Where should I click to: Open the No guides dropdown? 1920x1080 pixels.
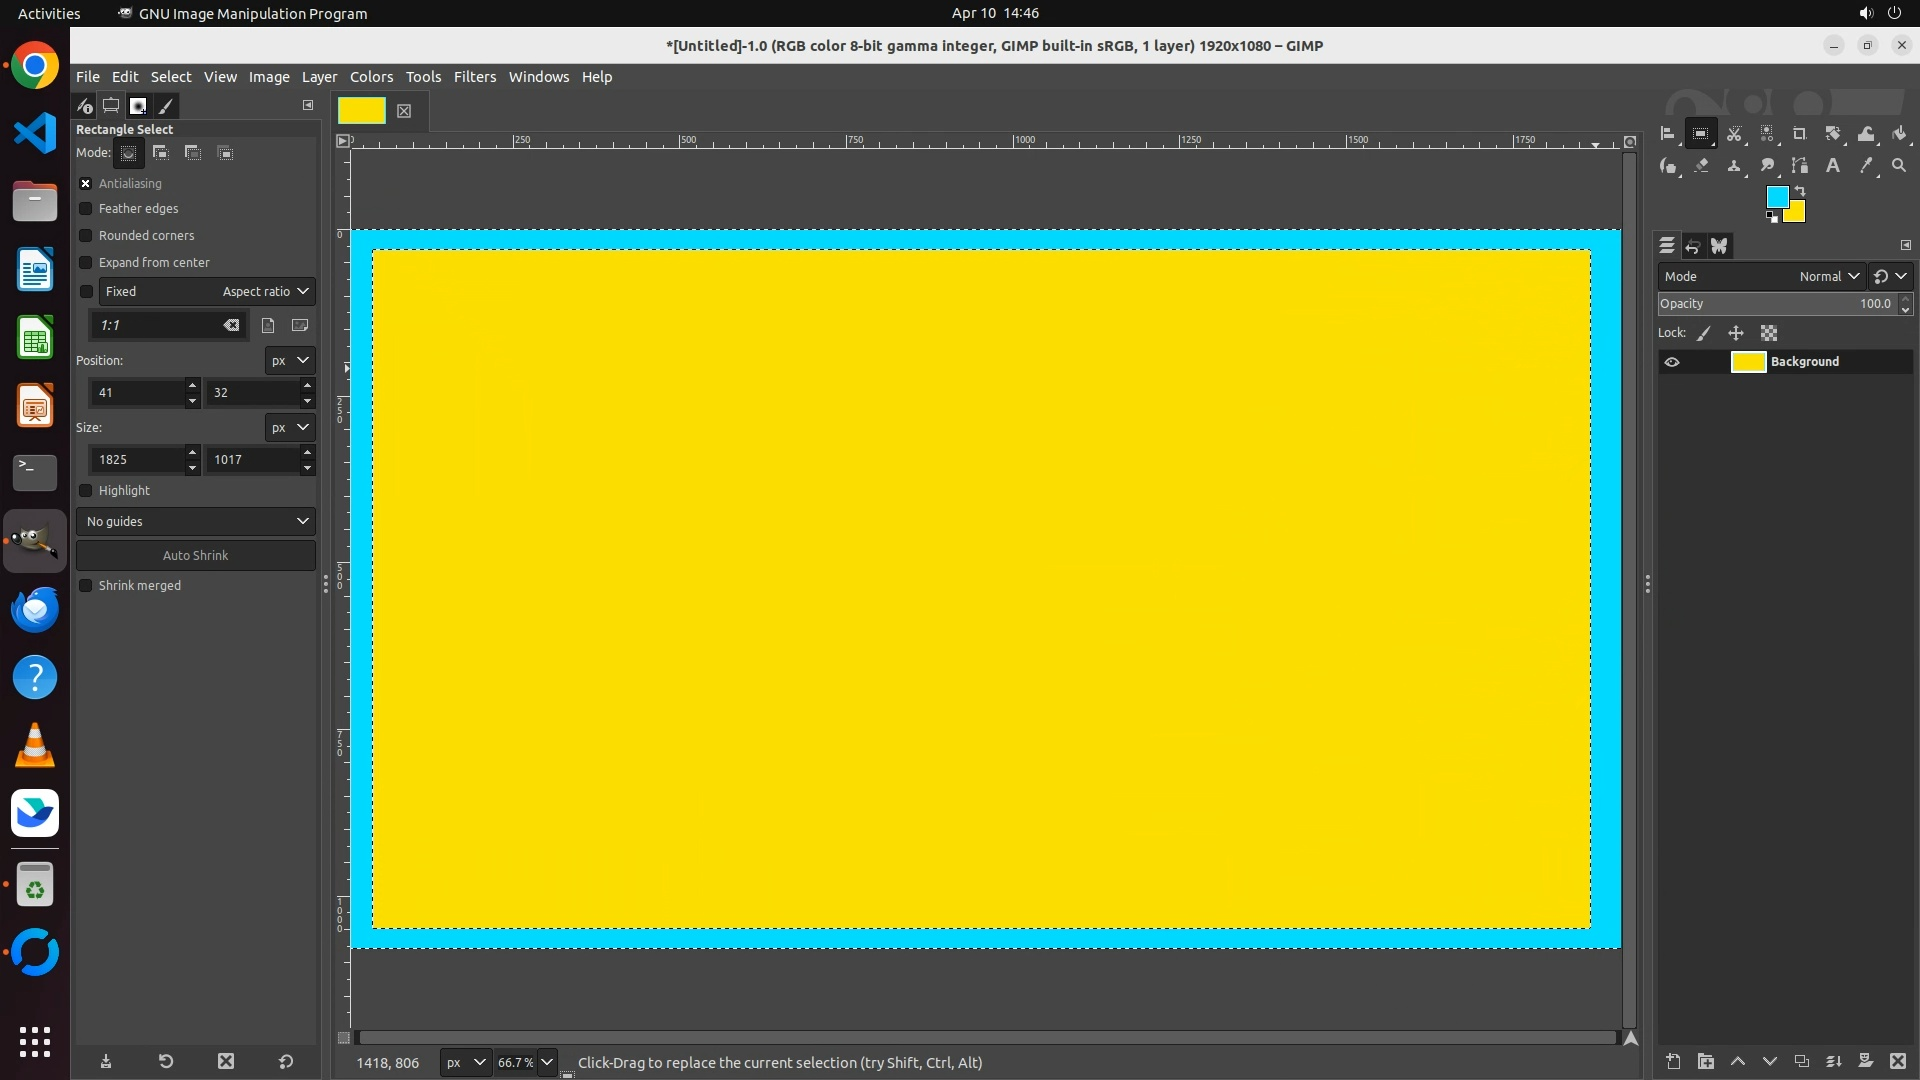click(x=196, y=521)
